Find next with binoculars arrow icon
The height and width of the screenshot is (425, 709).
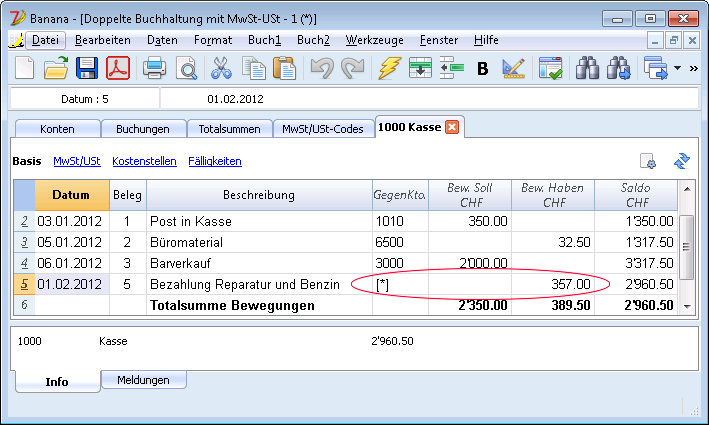pos(619,68)
